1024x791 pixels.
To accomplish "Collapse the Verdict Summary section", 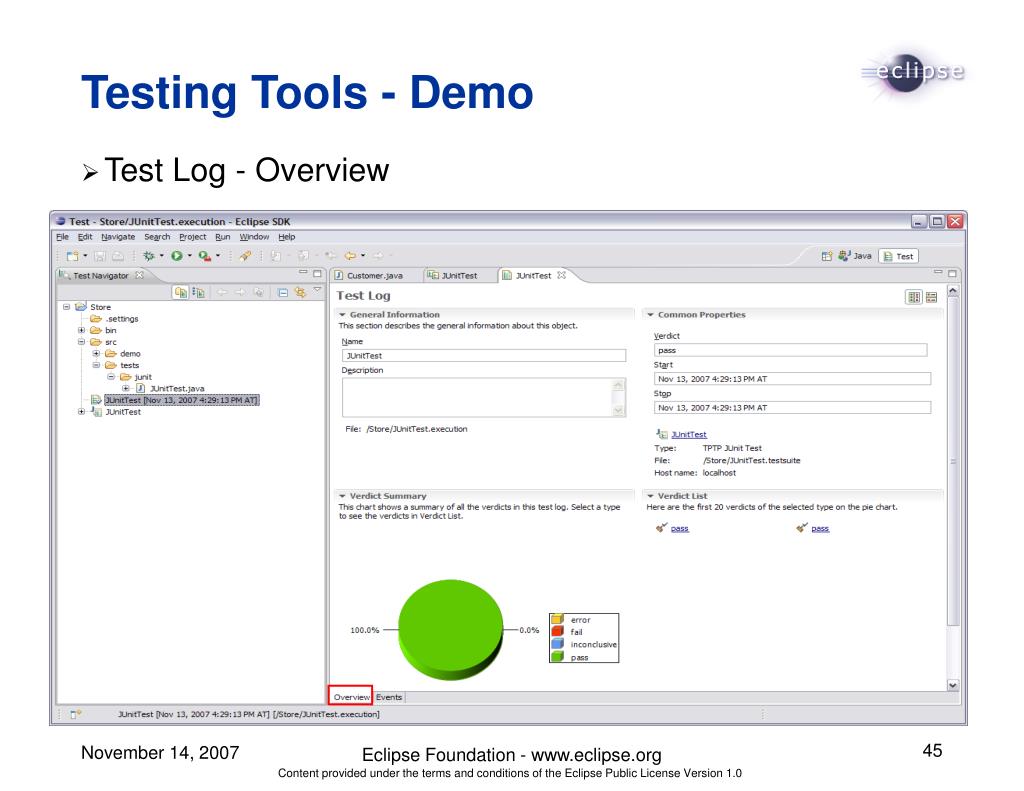I will (x=342, y=496).
